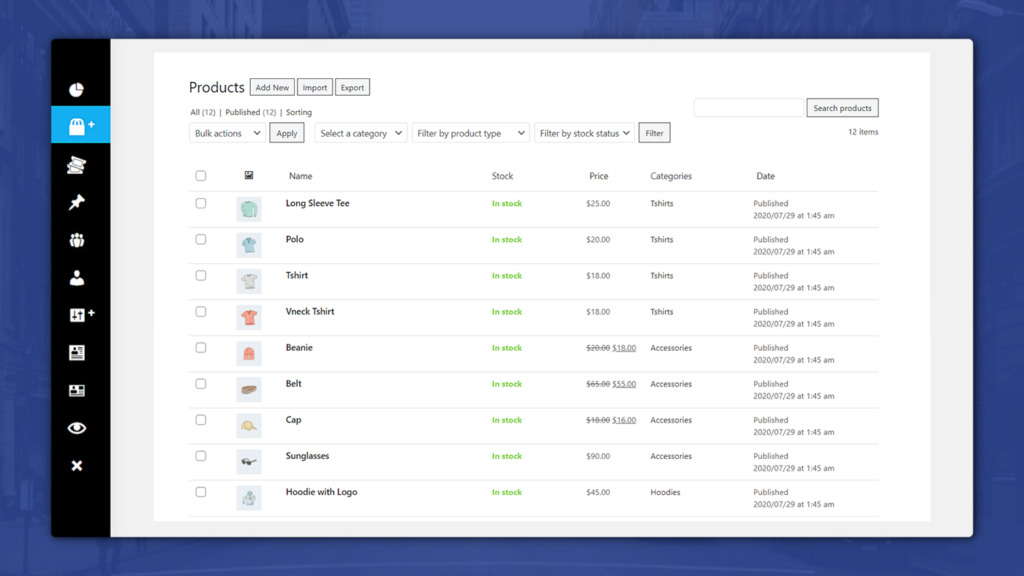The height and width of the screenshot is (576, 1024).
Task: Check the Vneck Tshirt checkbox
Action: point(200,312)
